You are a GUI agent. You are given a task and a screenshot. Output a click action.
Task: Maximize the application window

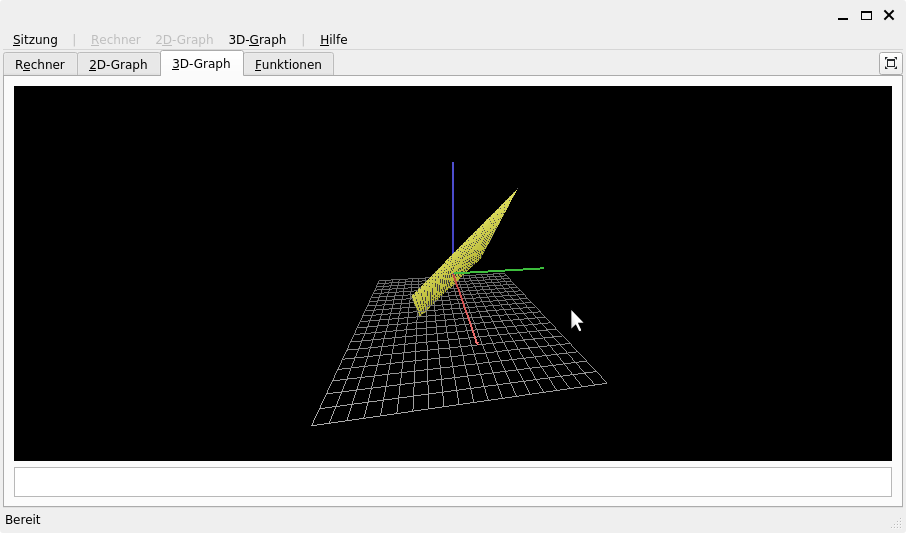(866, 15)
